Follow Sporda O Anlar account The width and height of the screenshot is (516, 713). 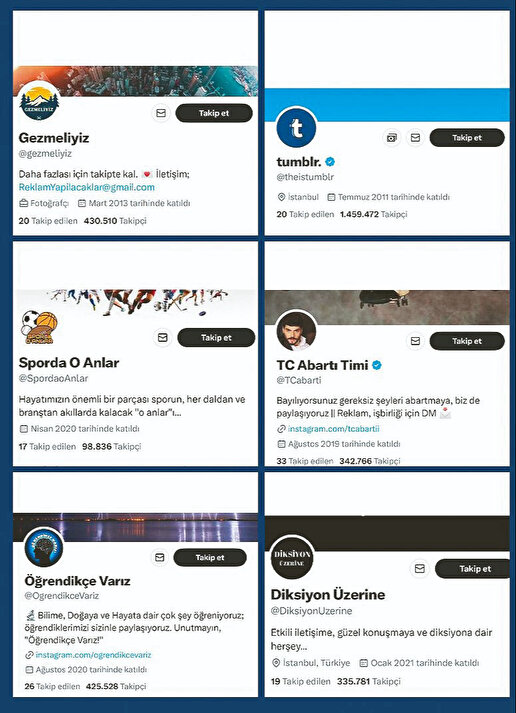(216, 337)
